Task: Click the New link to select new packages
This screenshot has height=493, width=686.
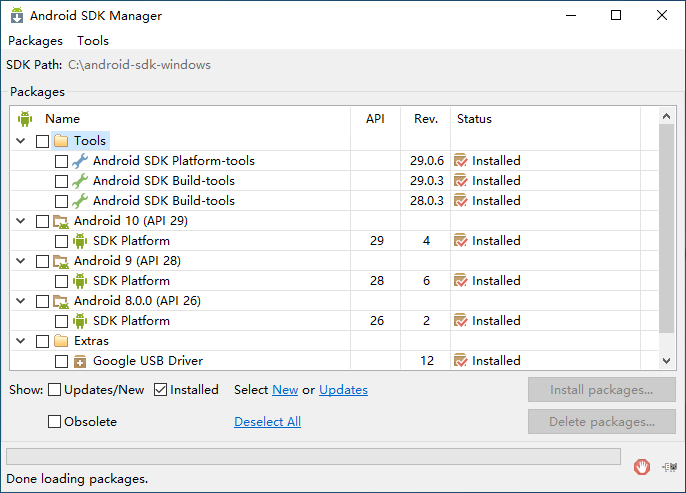Action: tap(285, 390)
